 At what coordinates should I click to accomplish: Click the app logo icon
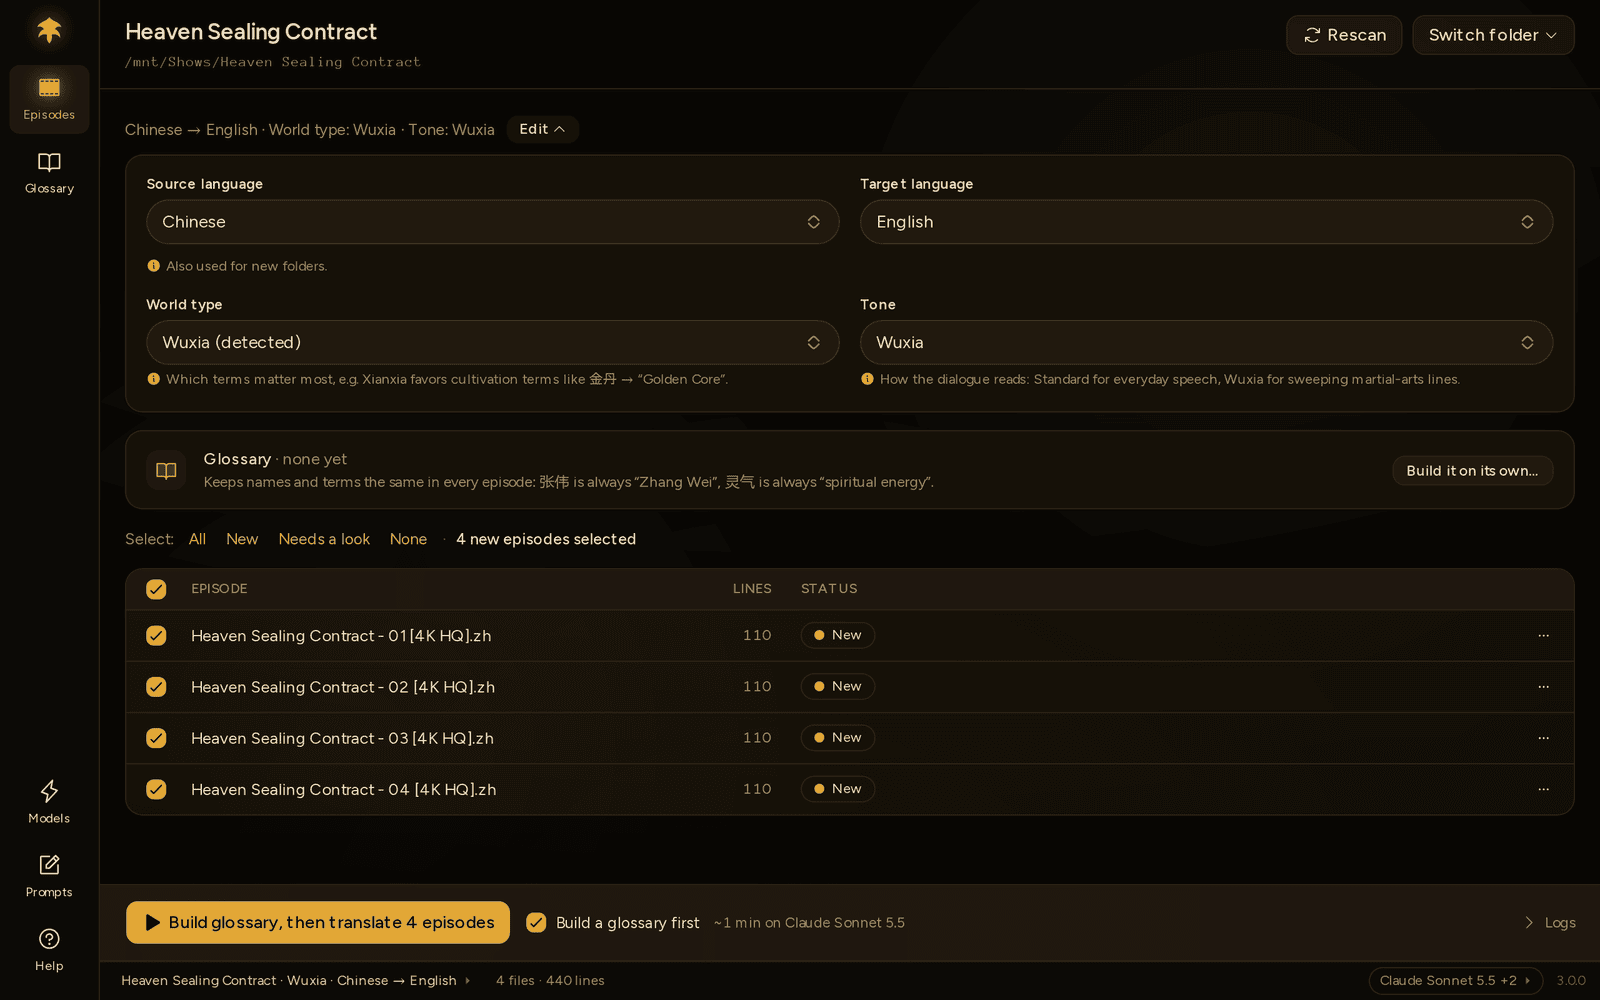click(49, 30)
